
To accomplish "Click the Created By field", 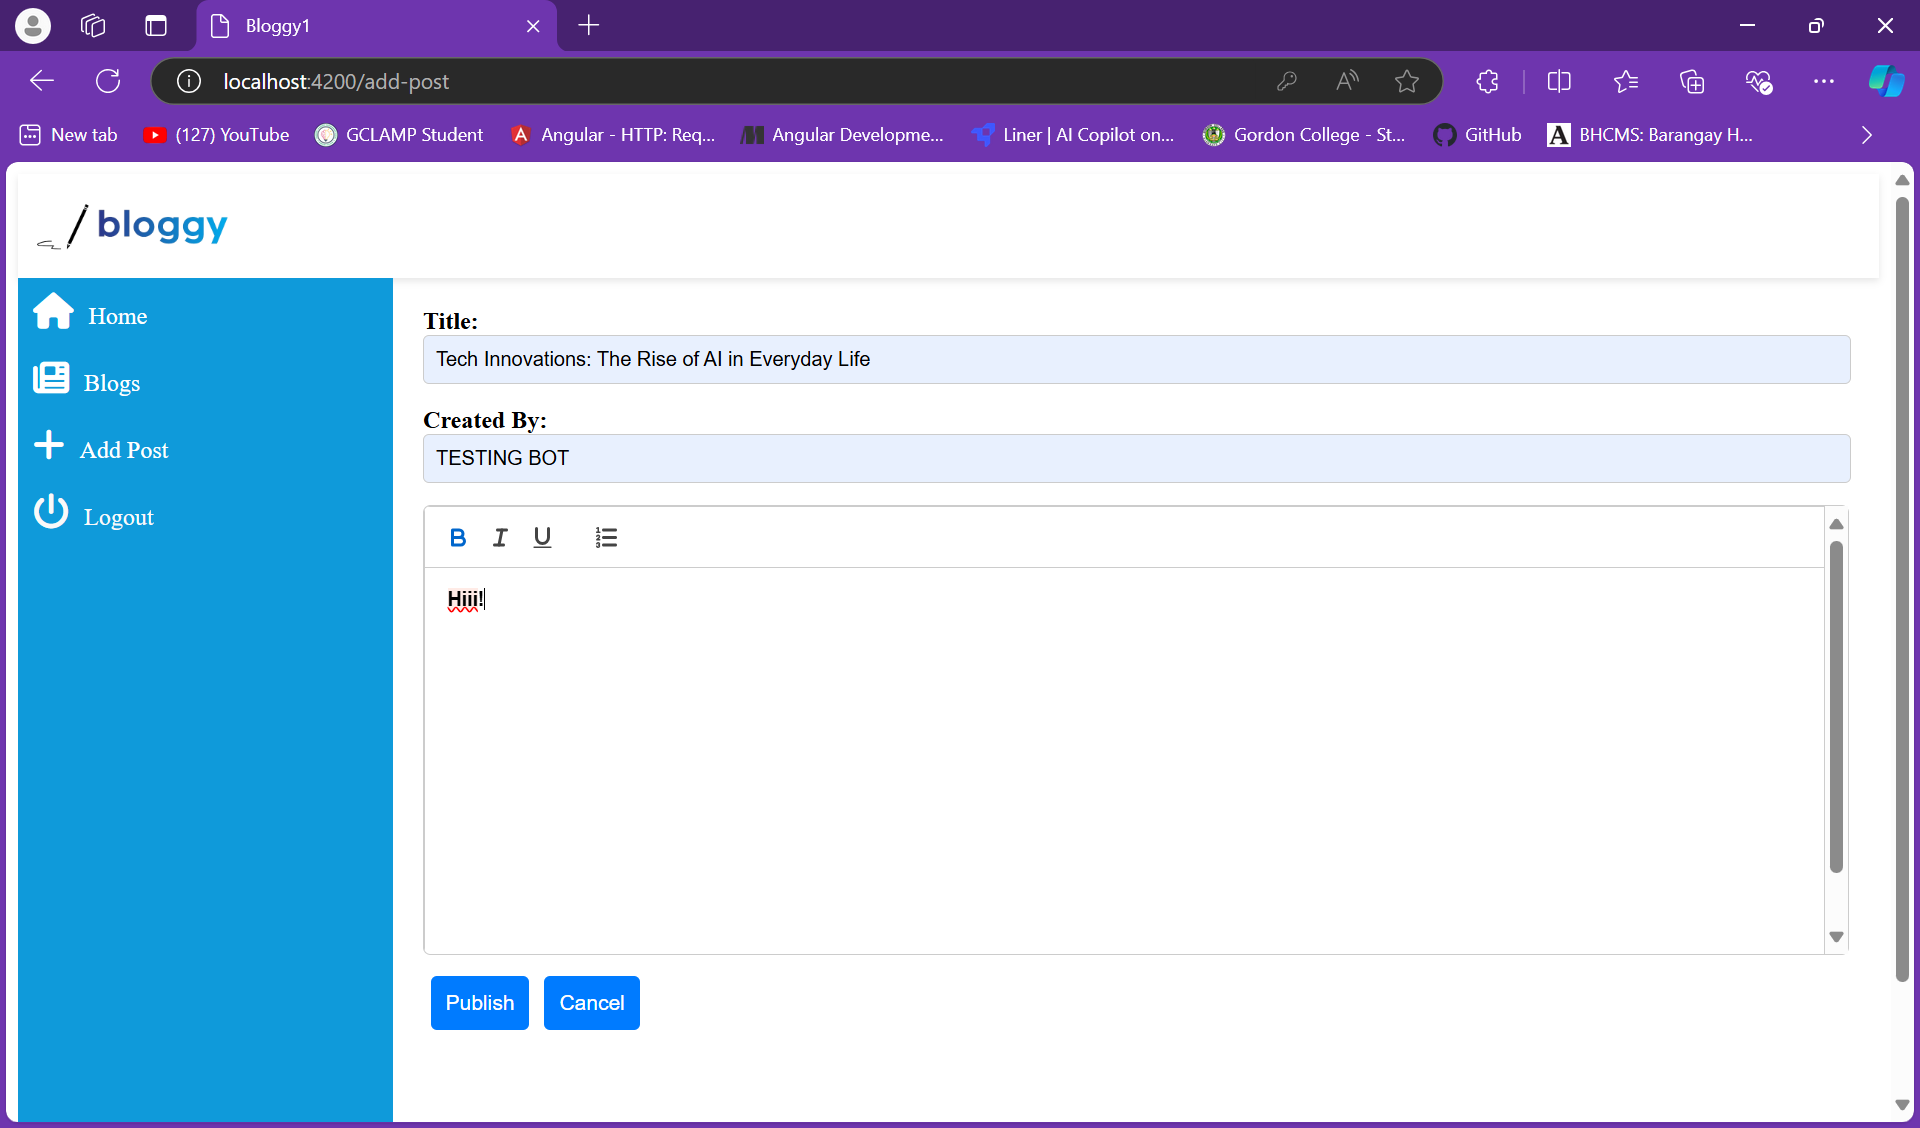I will (1136, 458).
